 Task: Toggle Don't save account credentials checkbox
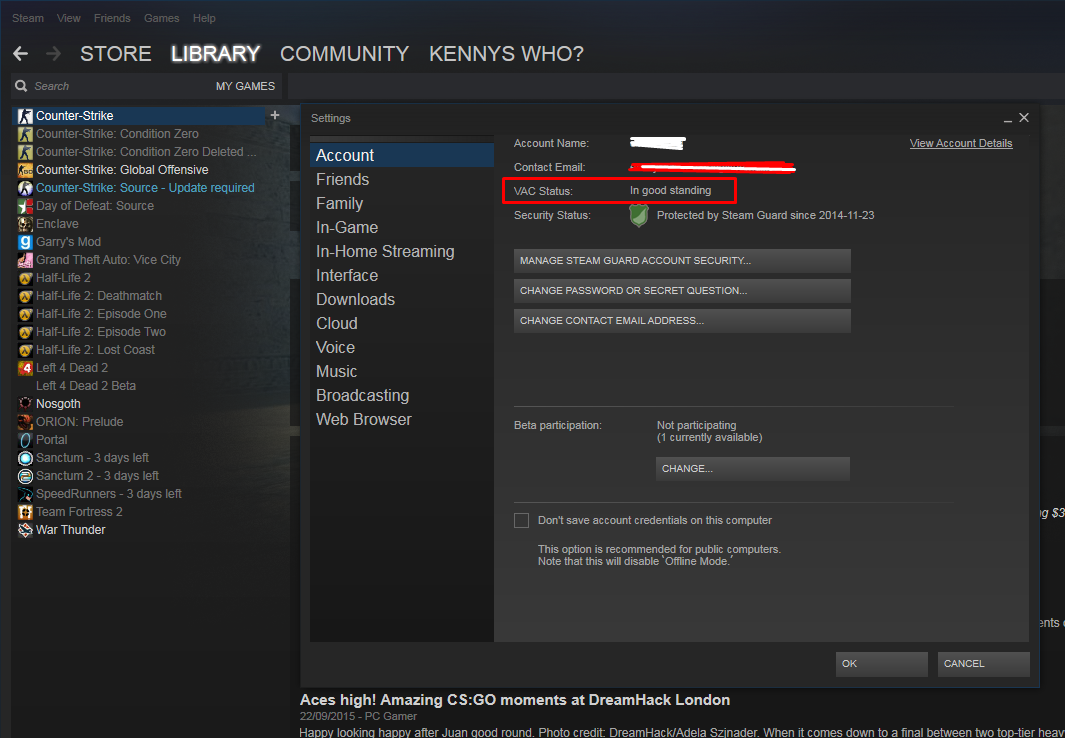click(x=522, y=520)
